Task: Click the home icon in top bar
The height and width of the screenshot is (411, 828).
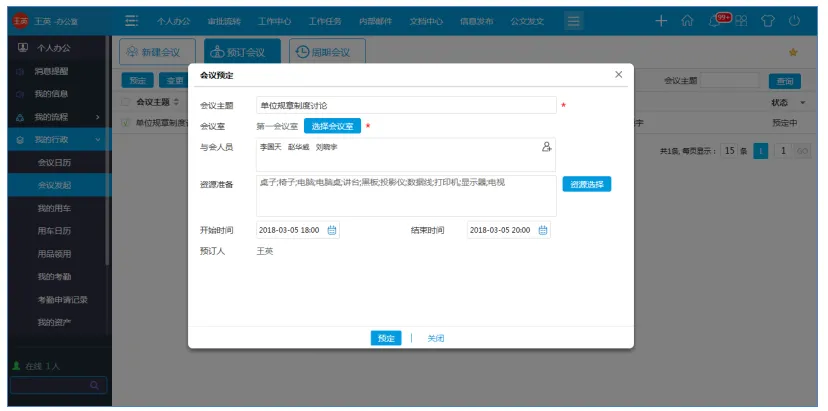Action: (x=687, y=20)
